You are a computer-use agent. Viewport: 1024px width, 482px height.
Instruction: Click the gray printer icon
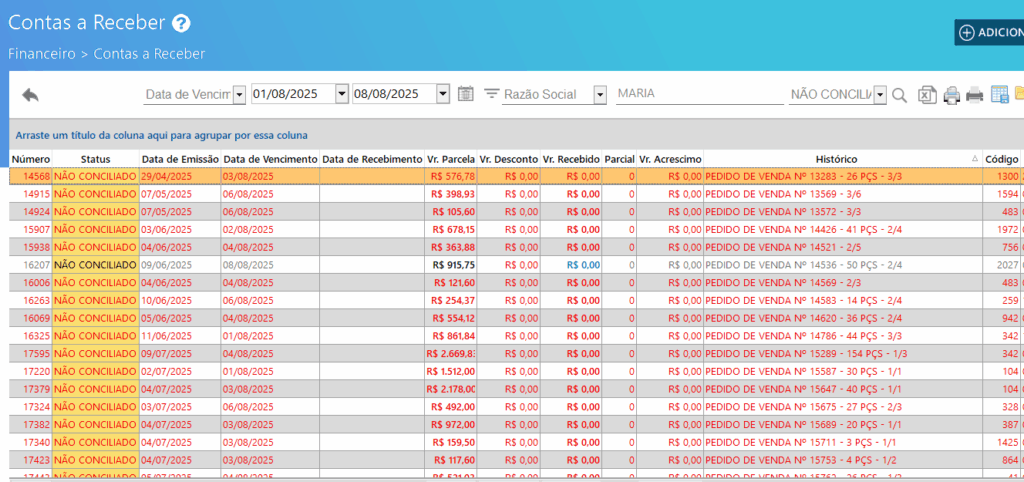[x=974, y=95]
